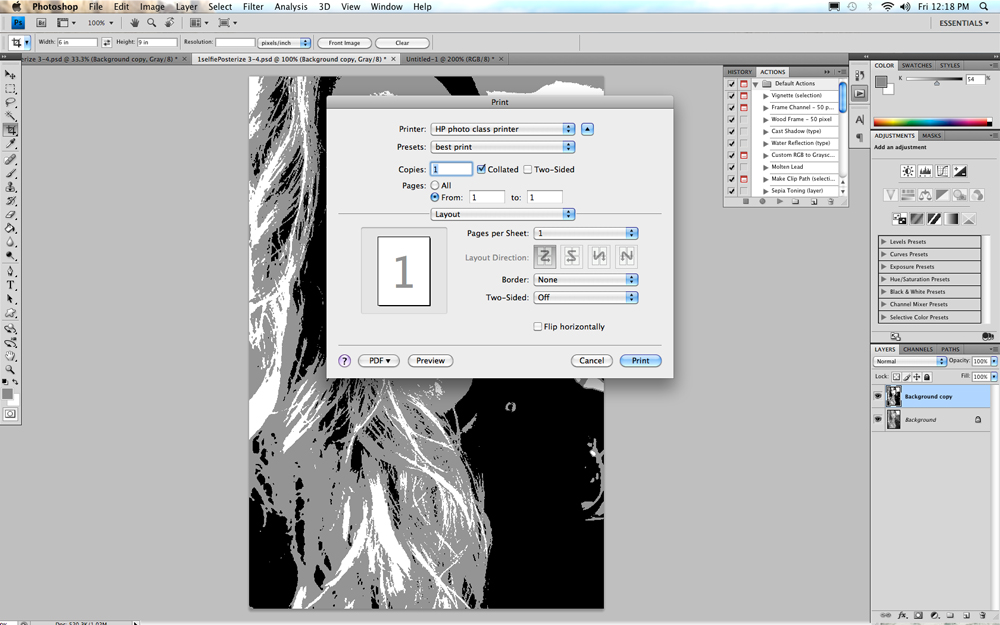Switch to the Swatches tab

(916, 66)
